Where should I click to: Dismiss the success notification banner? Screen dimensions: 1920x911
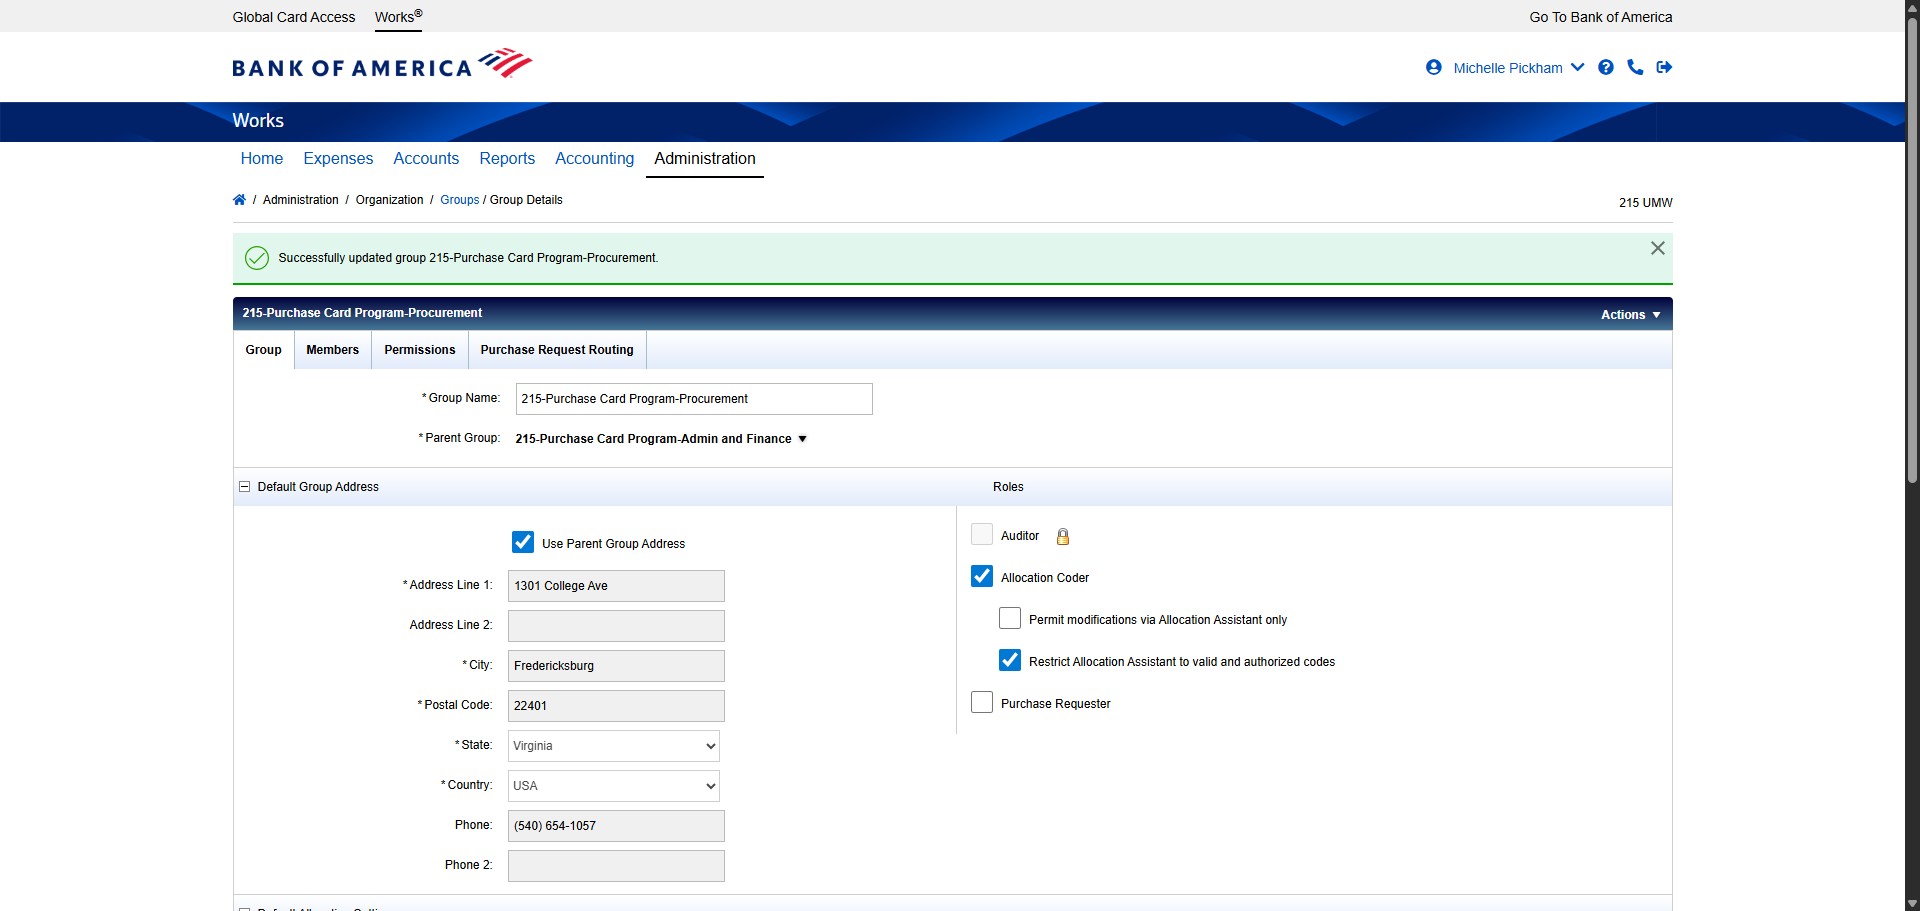pyautogui.click(x=1657, y=248)
